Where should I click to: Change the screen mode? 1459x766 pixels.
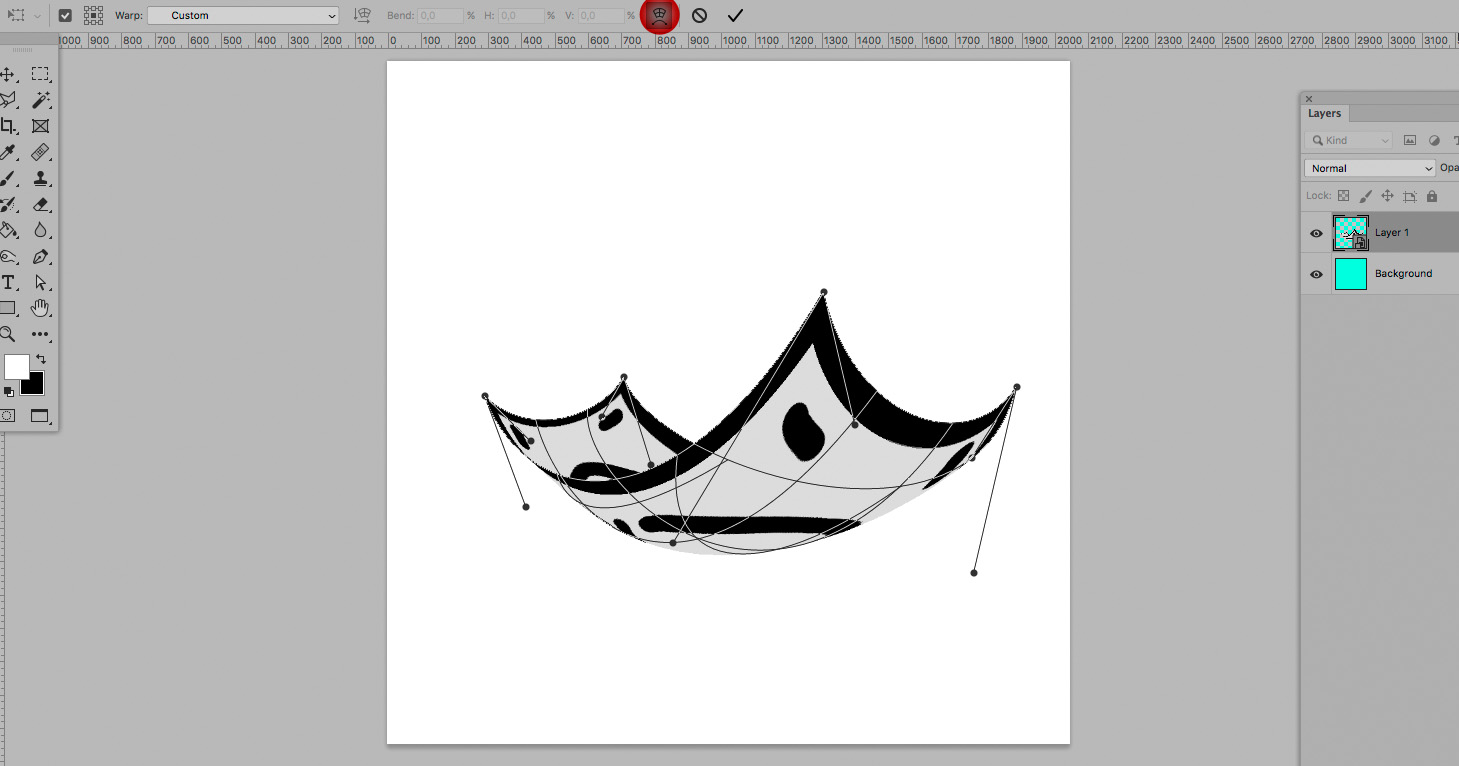[40, 416]
